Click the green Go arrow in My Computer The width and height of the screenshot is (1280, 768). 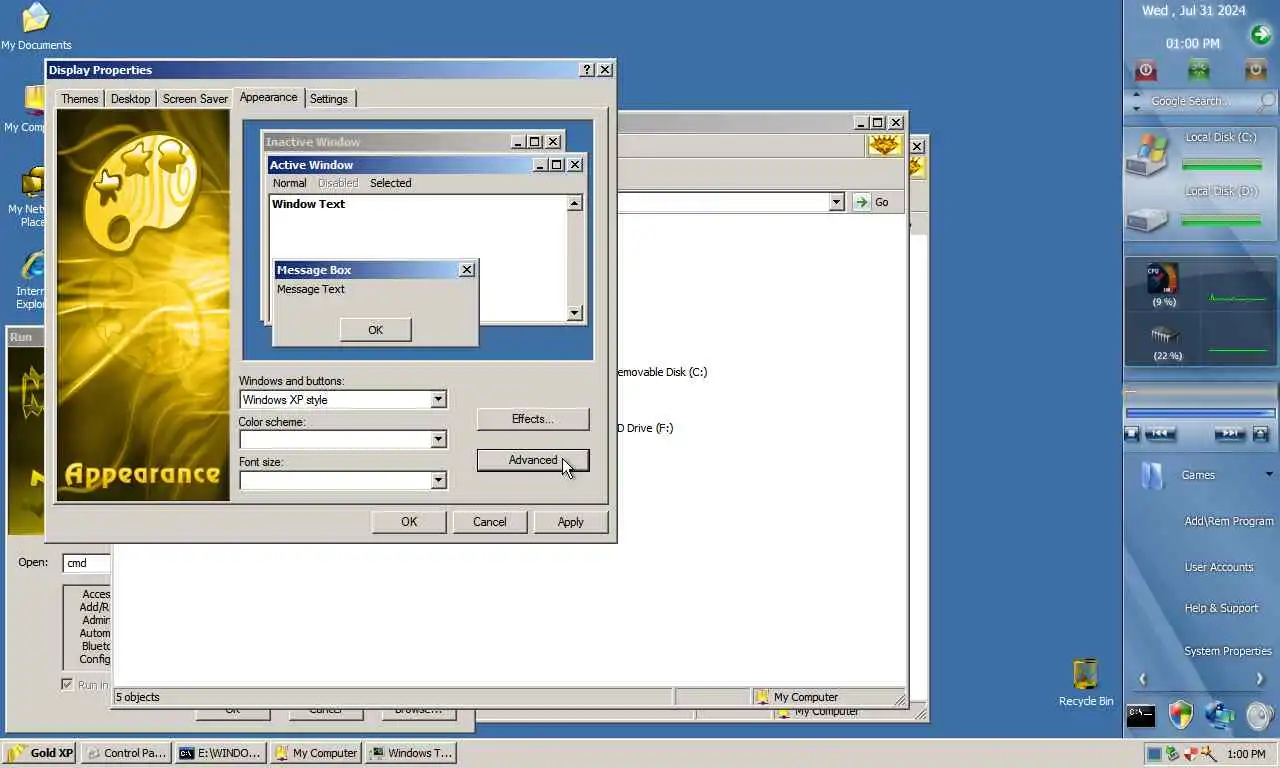(x=861, y=202)
